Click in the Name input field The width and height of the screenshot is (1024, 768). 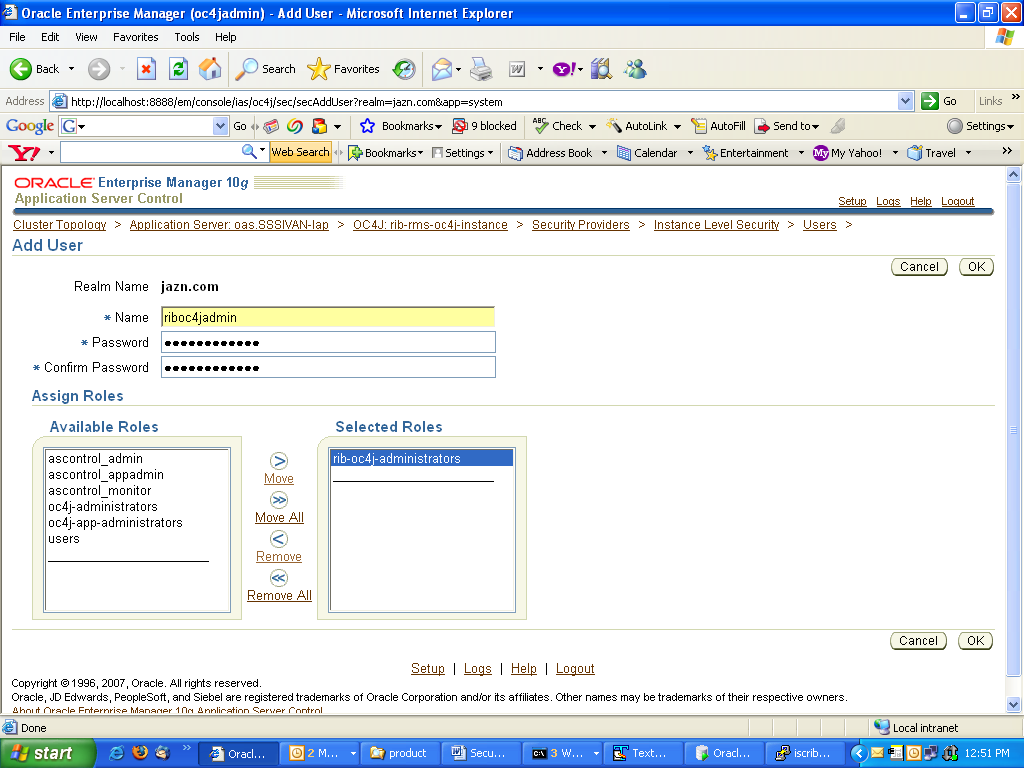[x=328, y=317]
